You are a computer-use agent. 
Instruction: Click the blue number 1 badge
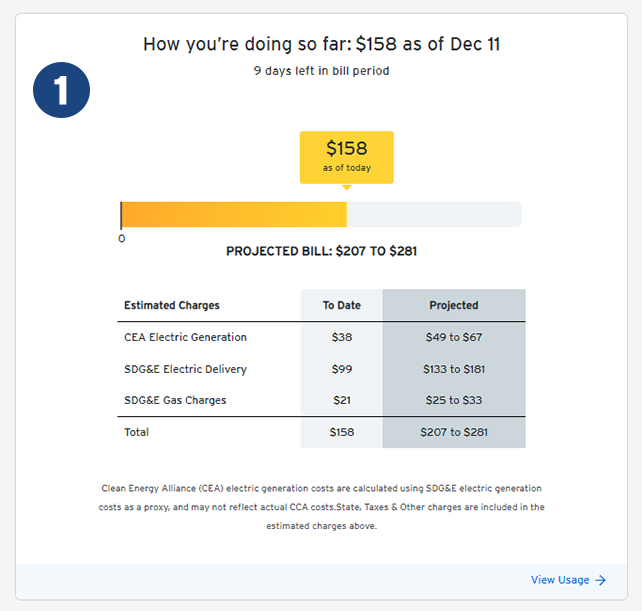[61, 91]
